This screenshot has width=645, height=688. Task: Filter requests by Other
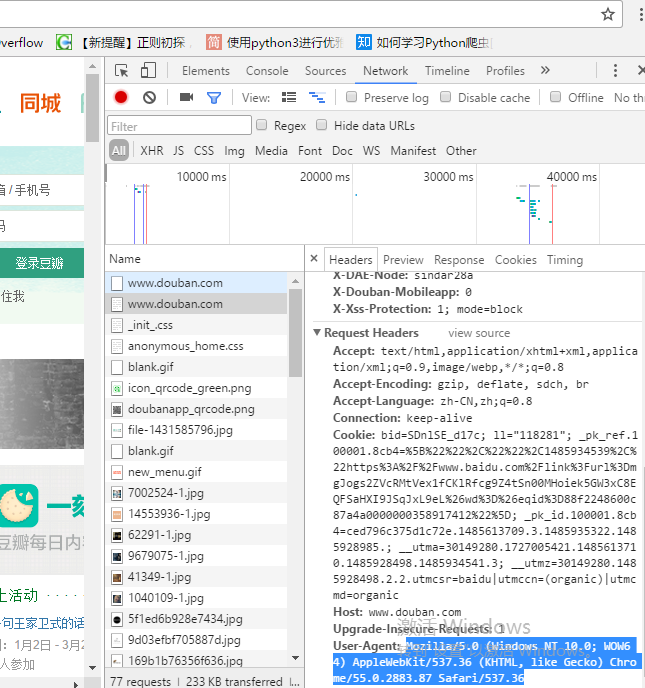461,150
